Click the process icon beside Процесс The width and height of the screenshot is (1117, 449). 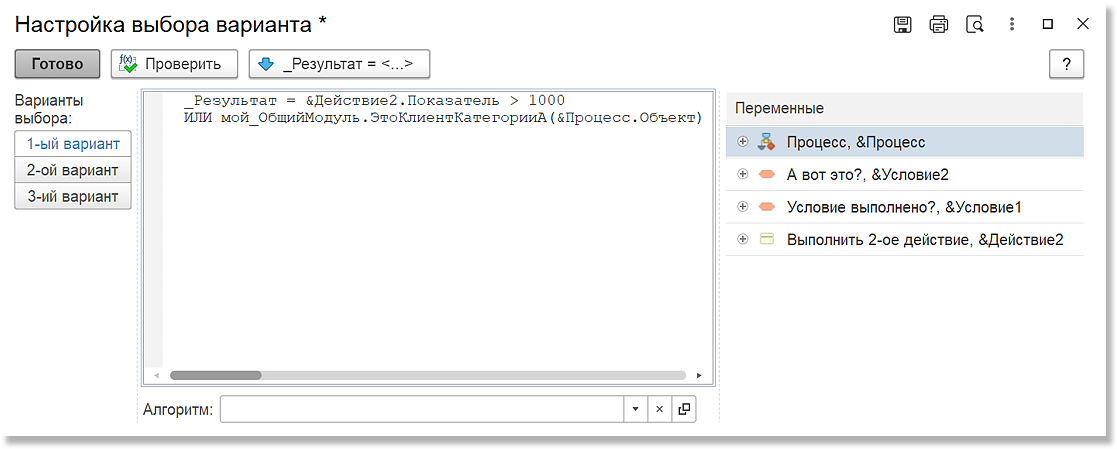click(767, 142)
